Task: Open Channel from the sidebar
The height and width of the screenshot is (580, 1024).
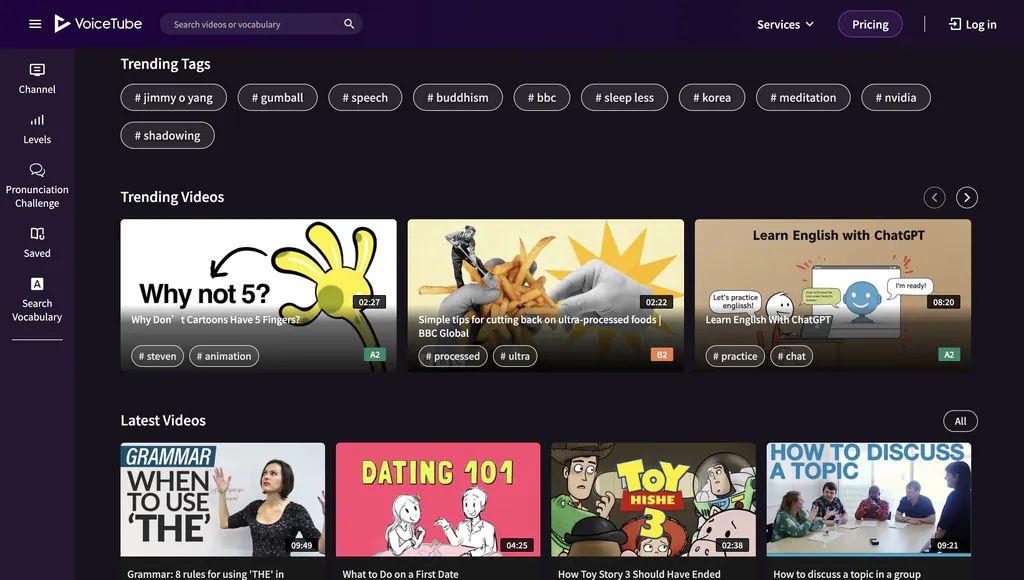Action: click(37, 78)
